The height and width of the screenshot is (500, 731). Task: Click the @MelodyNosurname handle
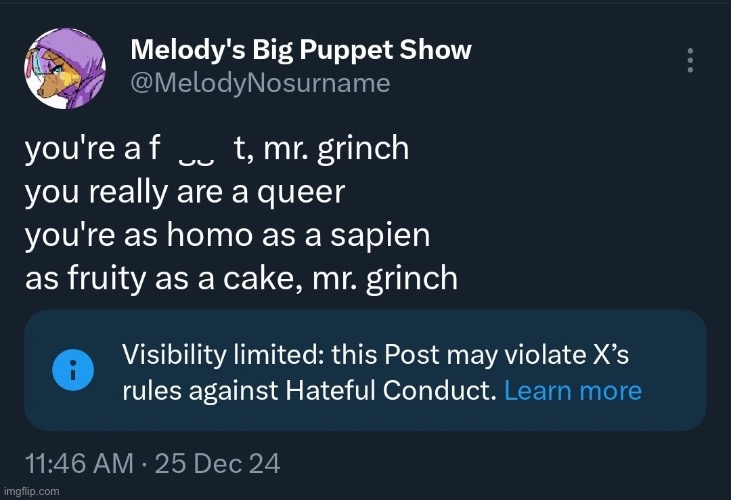260,83
